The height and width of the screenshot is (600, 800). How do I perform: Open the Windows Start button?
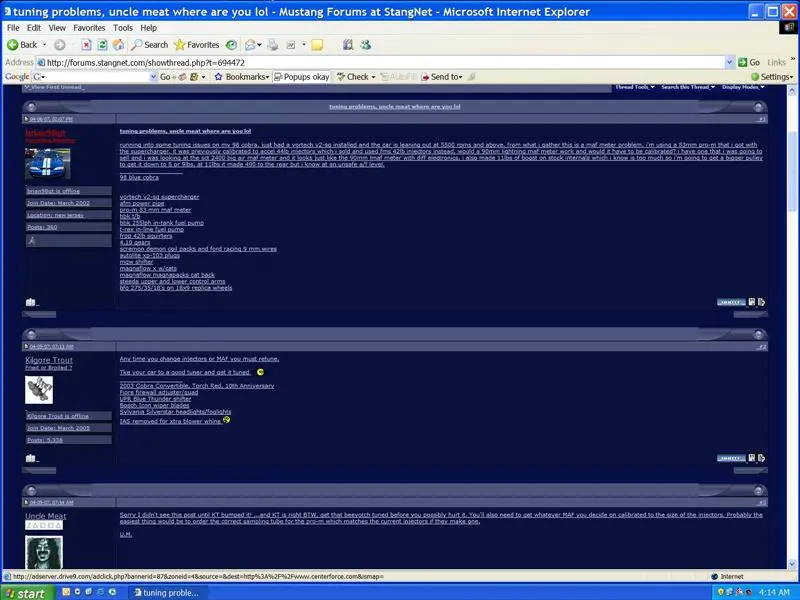(x=27, y=592)
